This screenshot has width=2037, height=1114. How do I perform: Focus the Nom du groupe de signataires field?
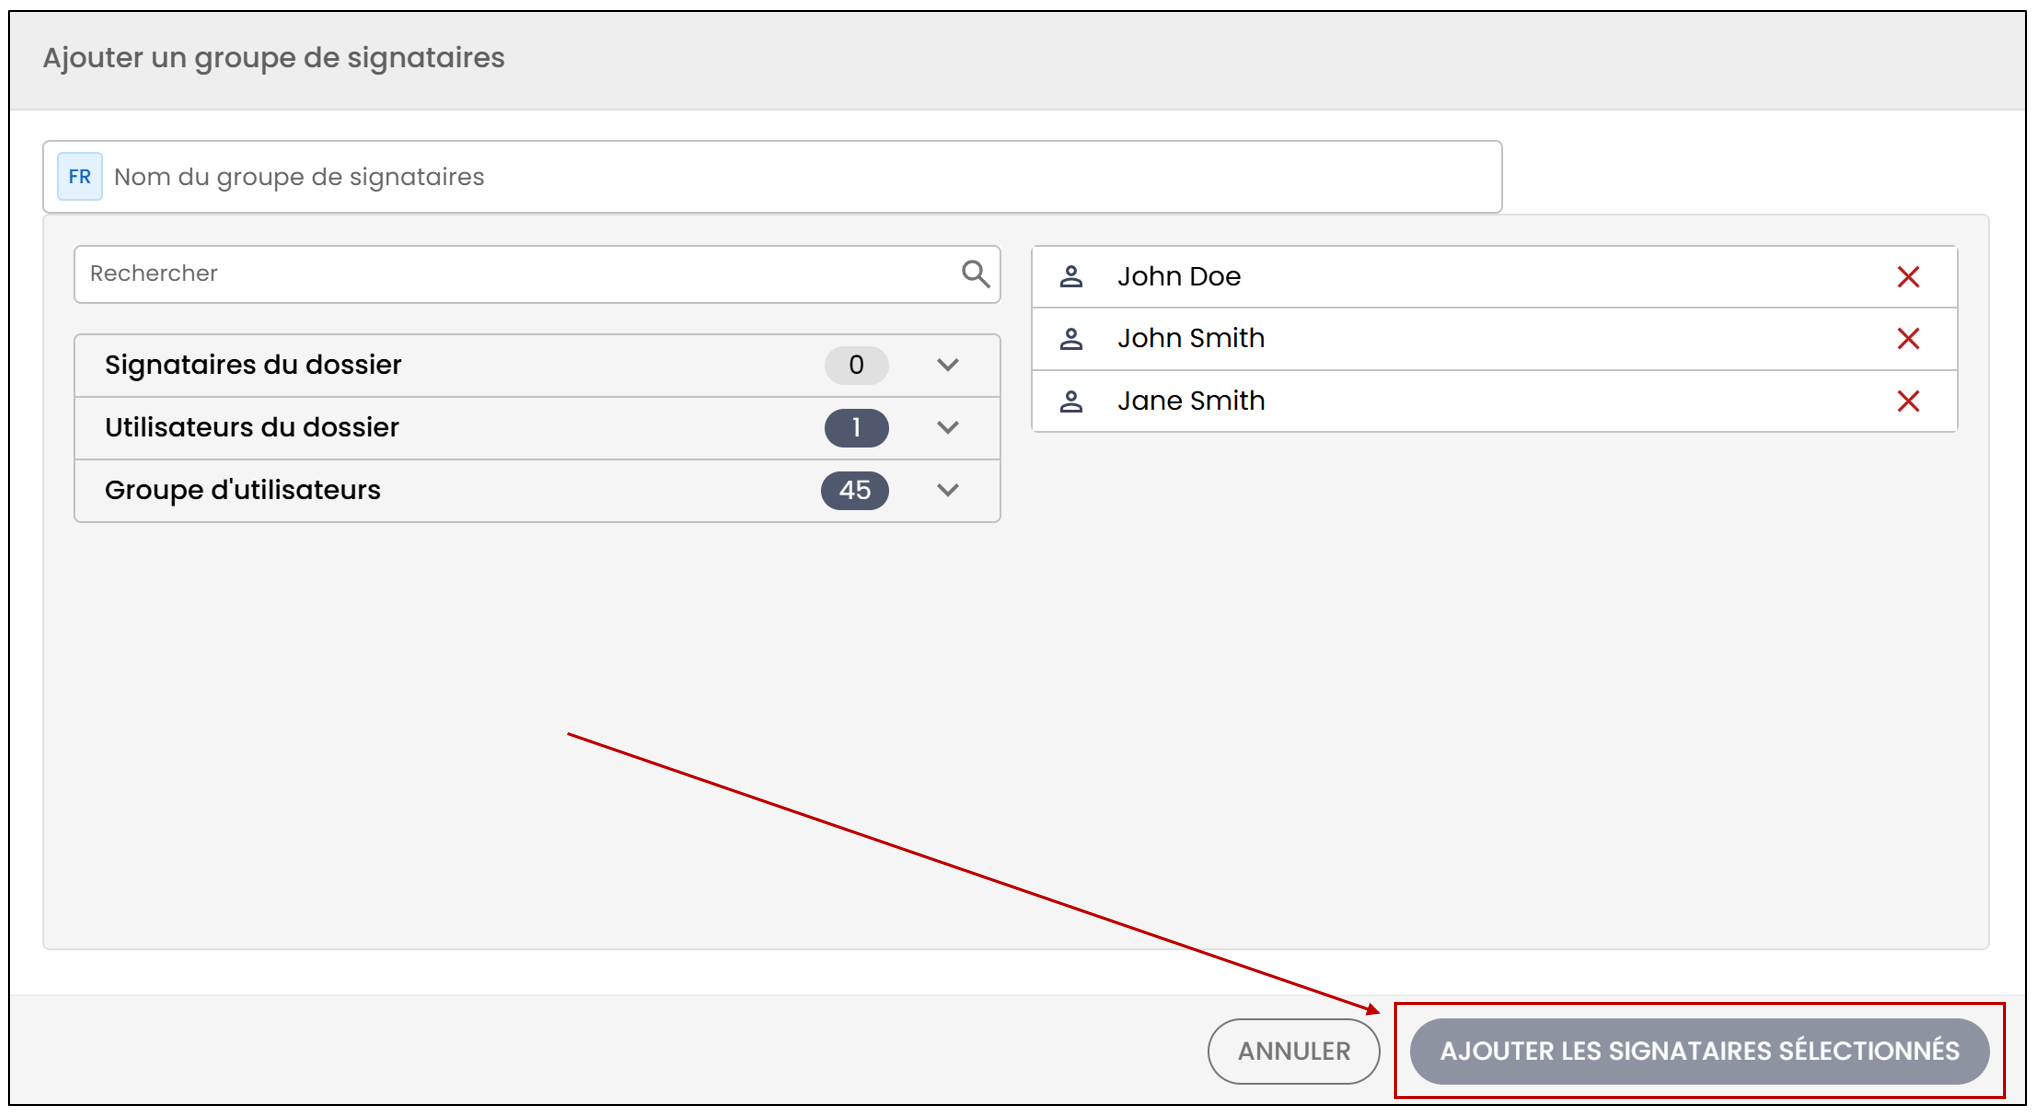[772, 177]
